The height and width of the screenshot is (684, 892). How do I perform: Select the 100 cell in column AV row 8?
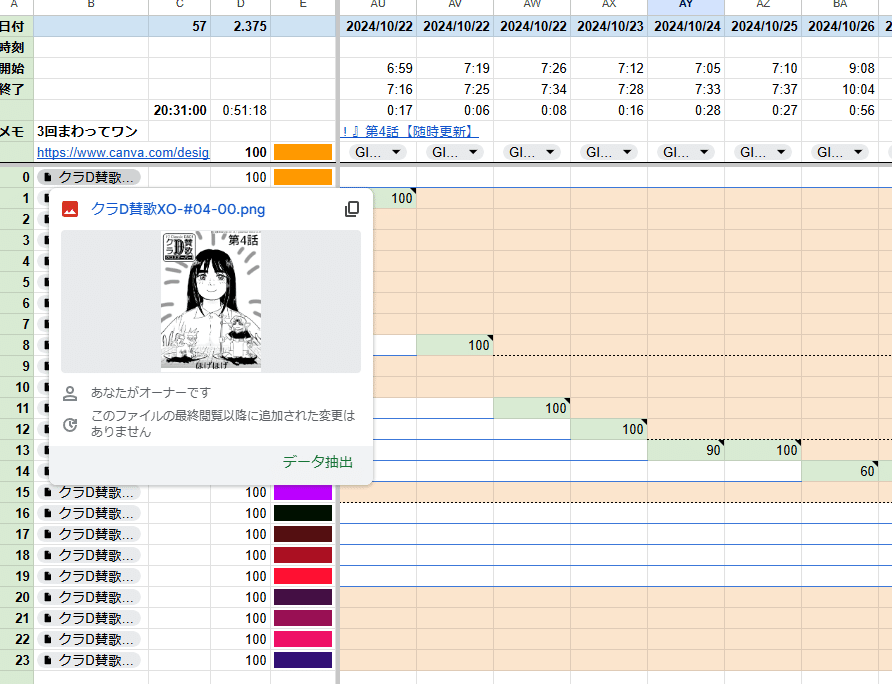[455, 345]
